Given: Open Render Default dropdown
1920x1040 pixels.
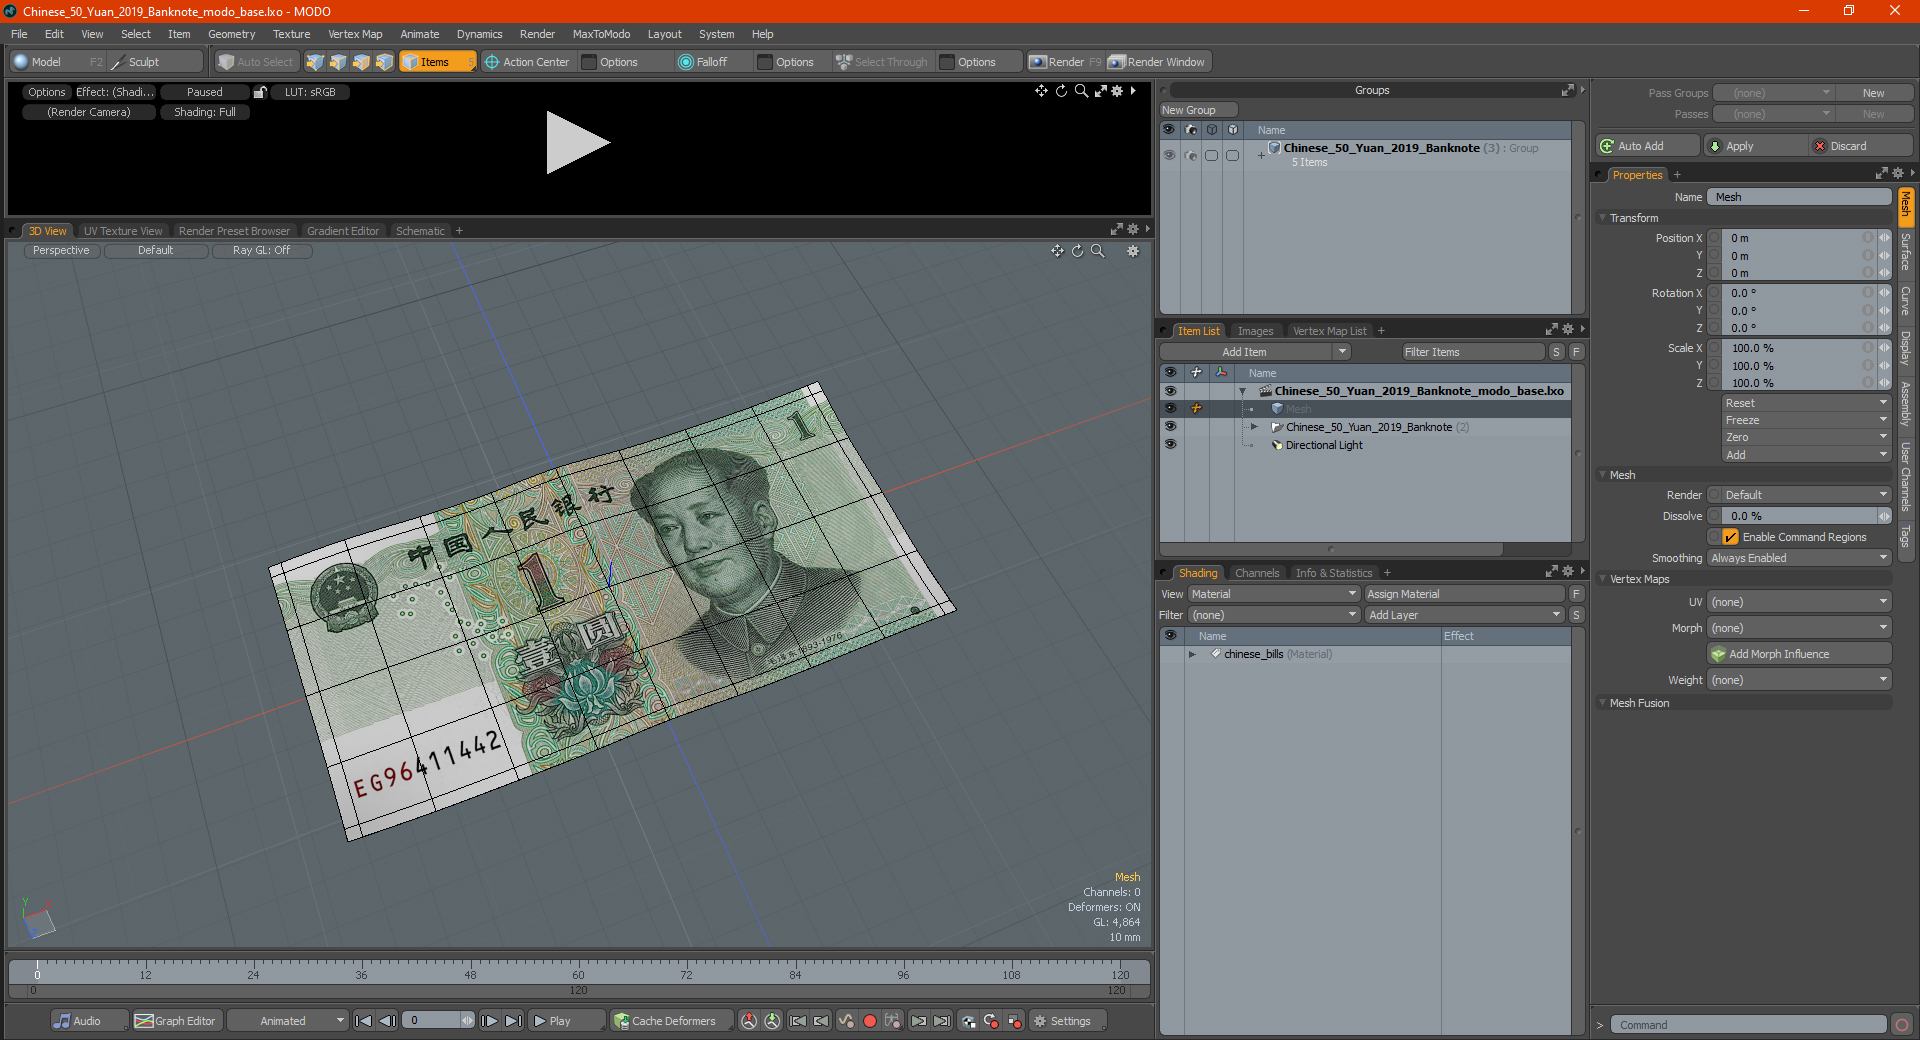Looking at the screenshot, I should click(x=1799, y=495).
